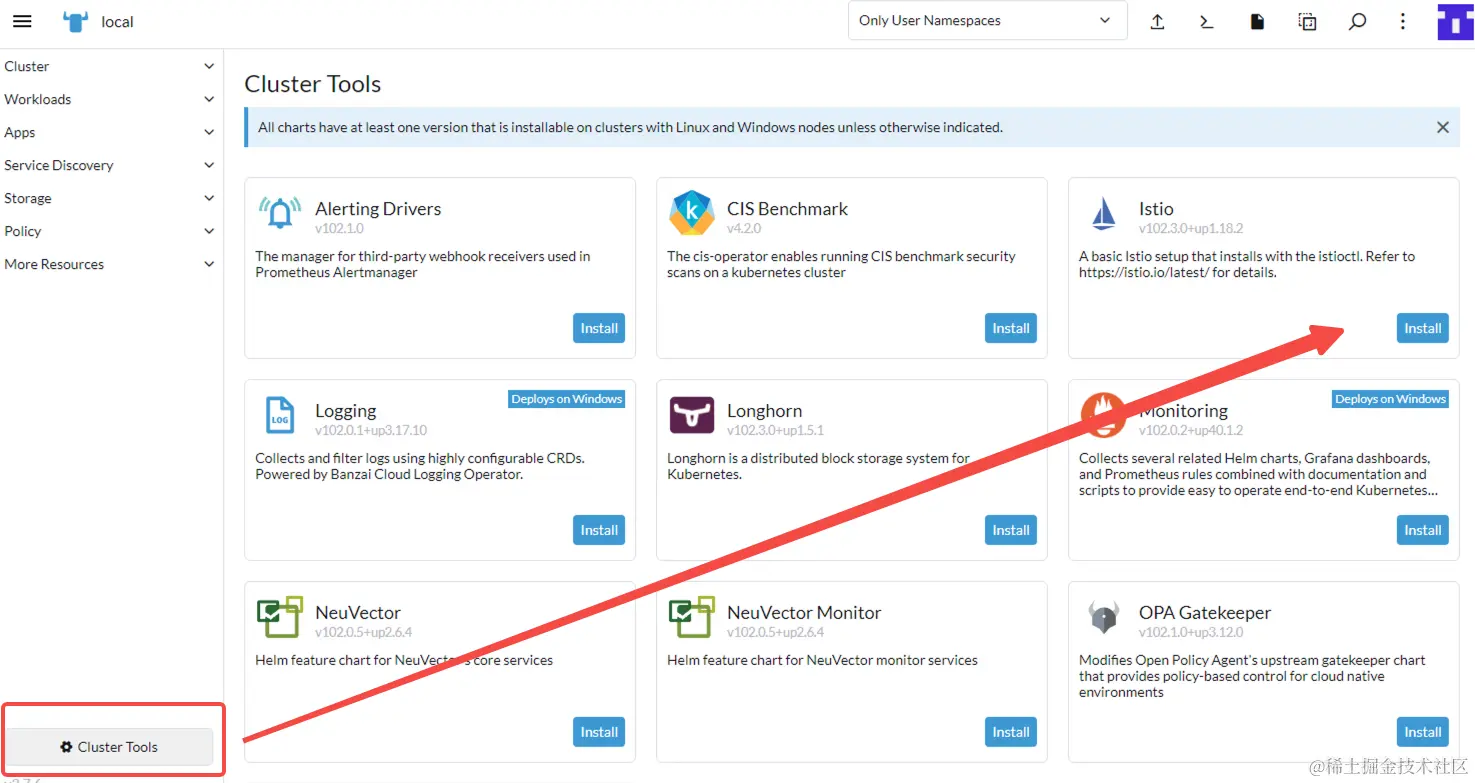Install the Longhorn chart

click(x=1011, y=530)
